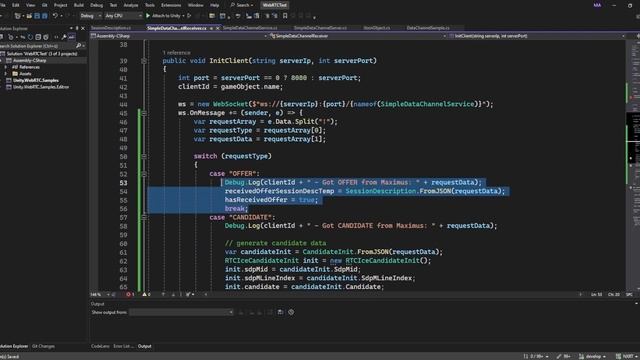Image resolution: width=640 pixels, height=360 pixels.
Task: Switch to the SimpleDataChannelService.cs tab
Action: pos(250,28)
